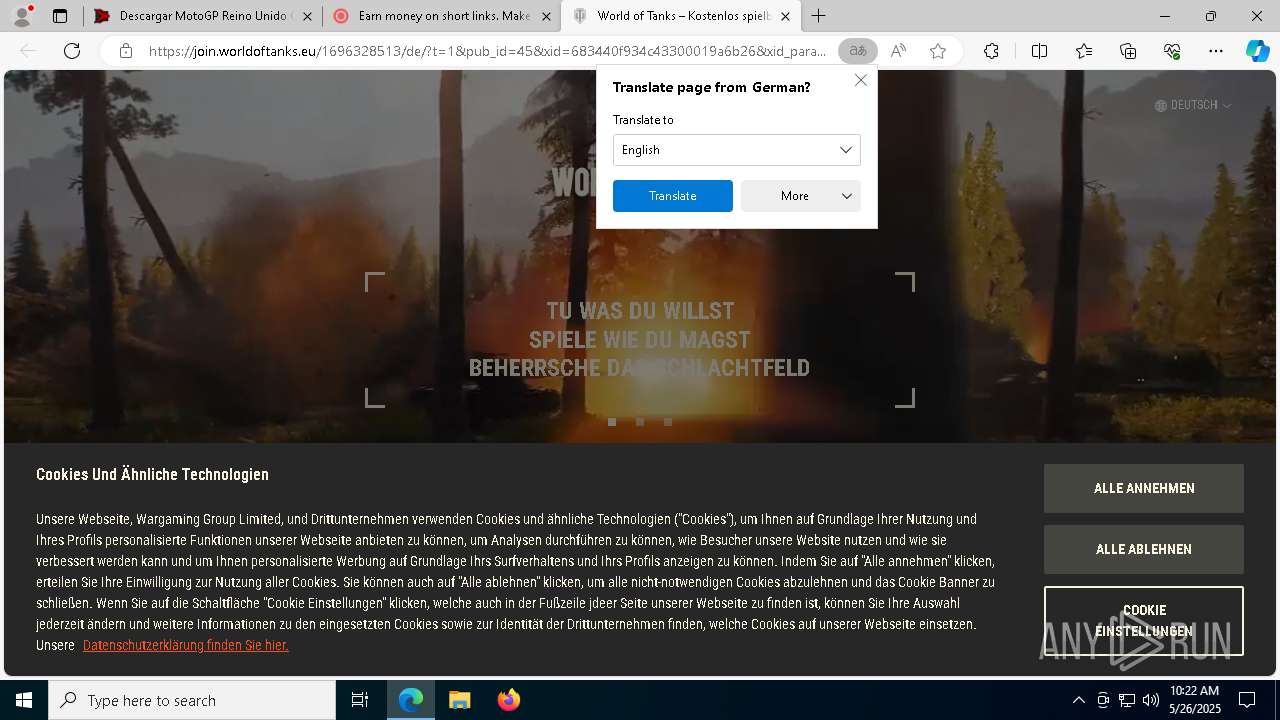Start Read aloud
1280x720 pixels.
(x=898, y=51)
